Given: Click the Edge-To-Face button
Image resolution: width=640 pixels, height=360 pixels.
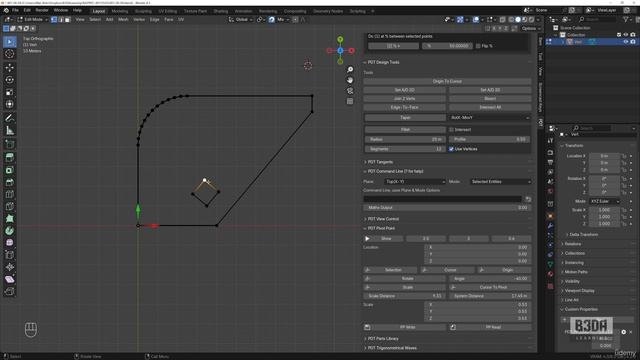Looking at the screenshot, I should (x=404, y=107).
